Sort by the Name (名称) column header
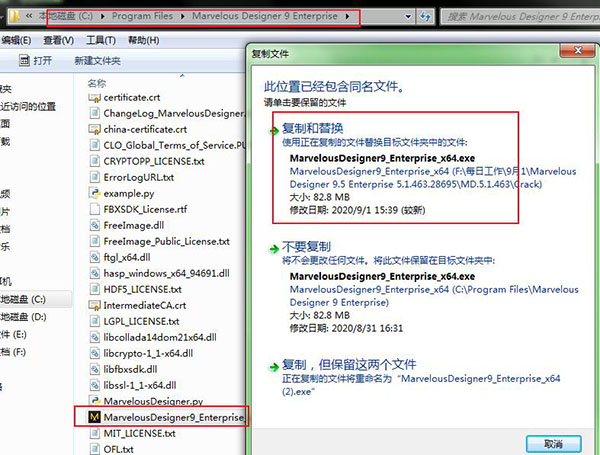The image size is (600, 455). click(97, 83)
